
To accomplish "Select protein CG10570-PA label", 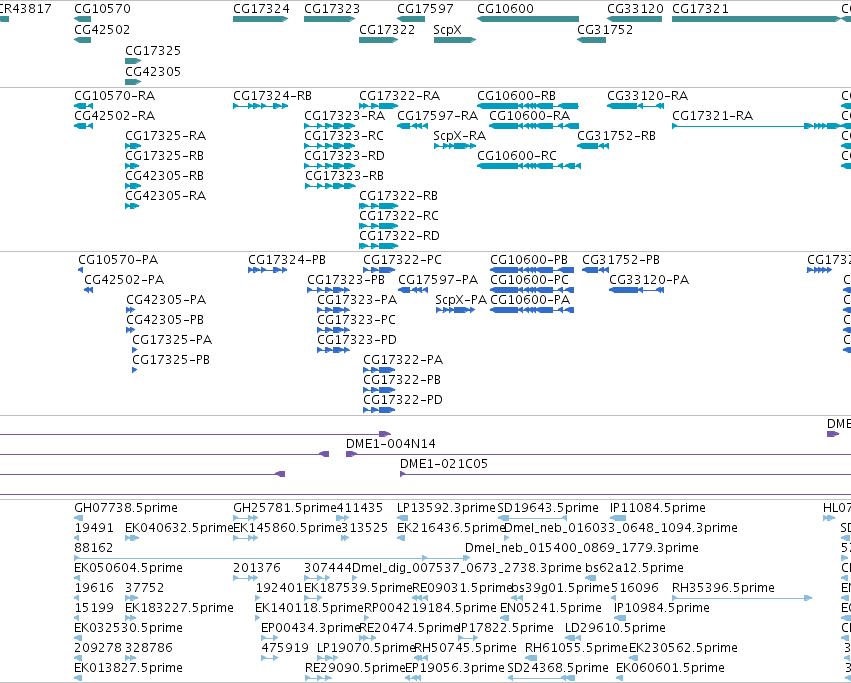I will (x=118, y=260).
